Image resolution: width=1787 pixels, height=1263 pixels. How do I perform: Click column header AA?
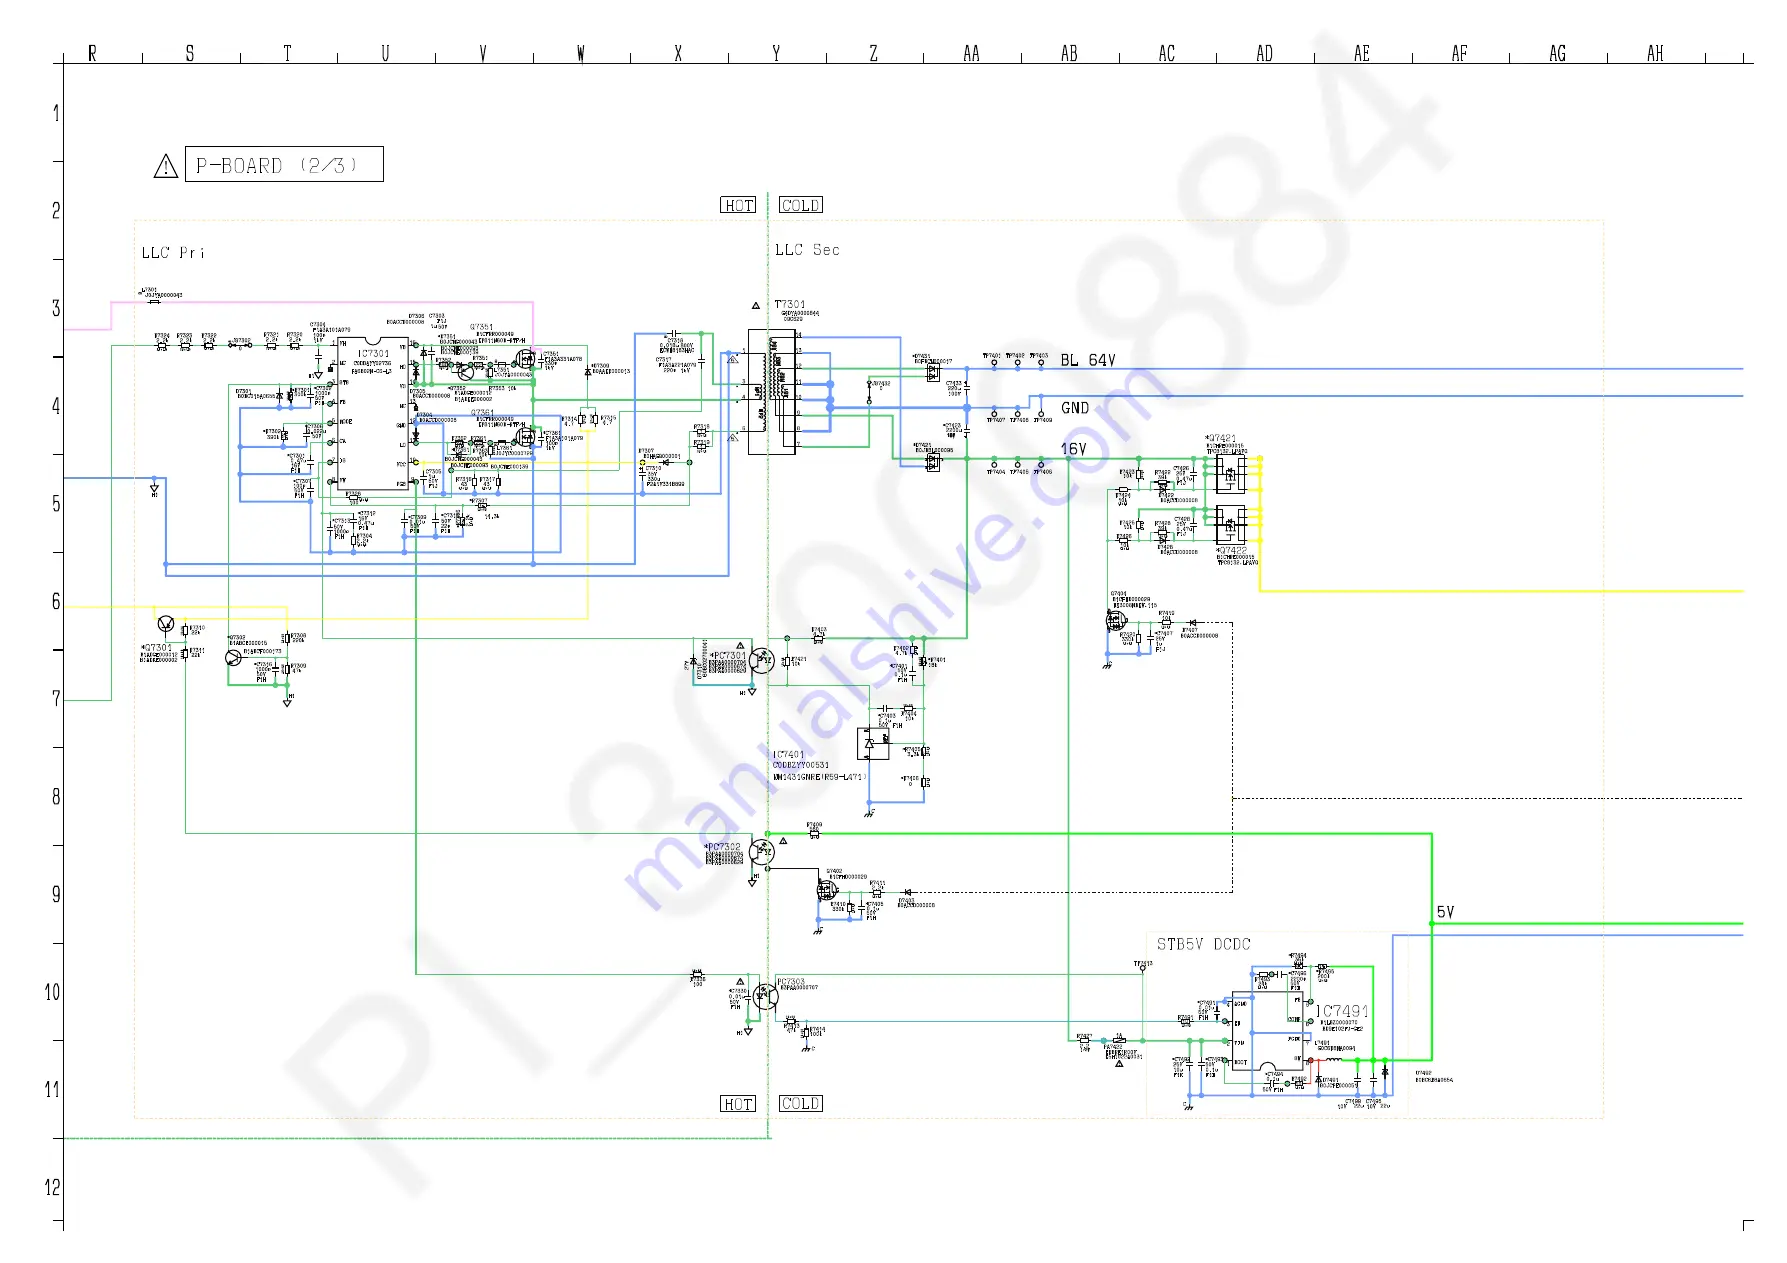point(971,53)
